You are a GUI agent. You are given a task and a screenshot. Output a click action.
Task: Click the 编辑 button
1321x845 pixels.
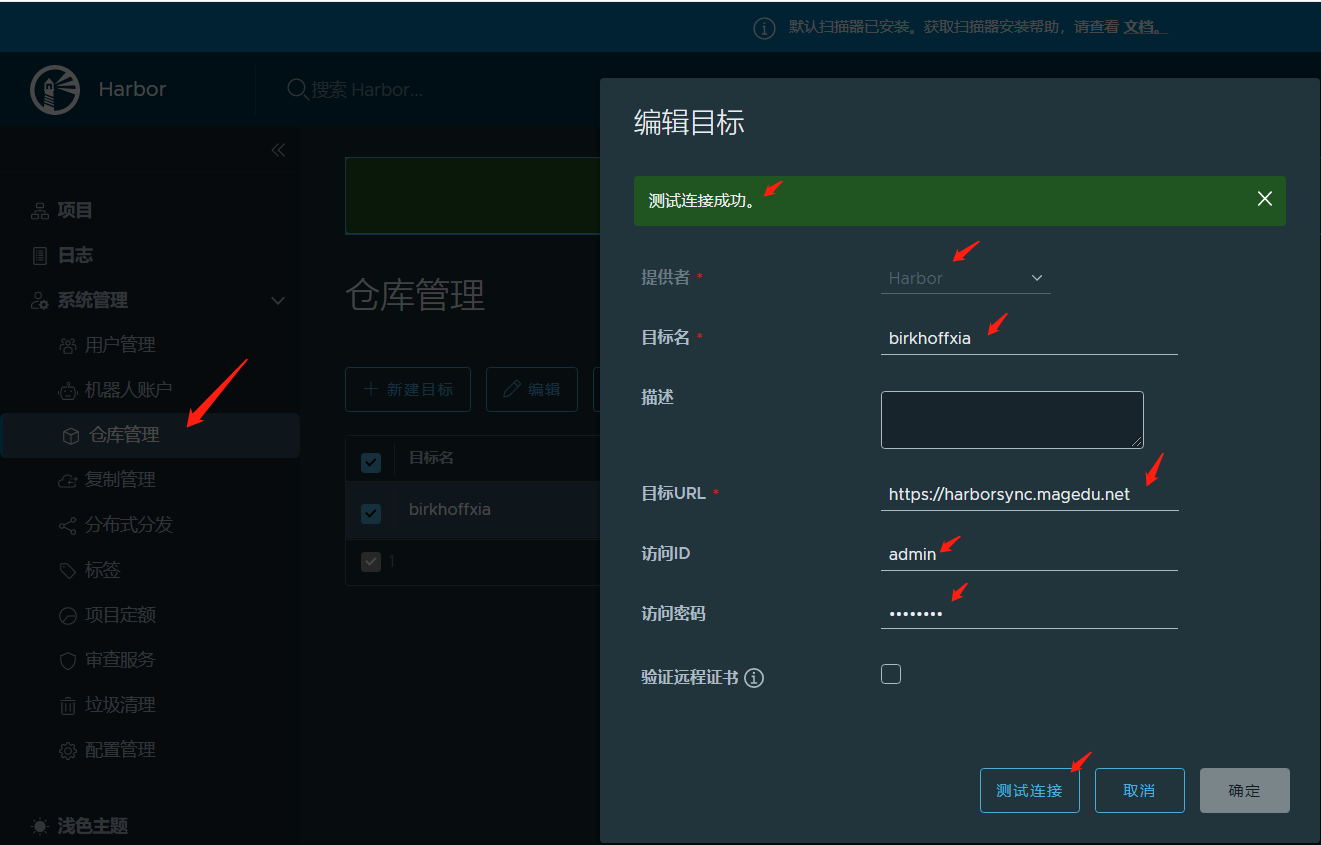pos(532,389)
